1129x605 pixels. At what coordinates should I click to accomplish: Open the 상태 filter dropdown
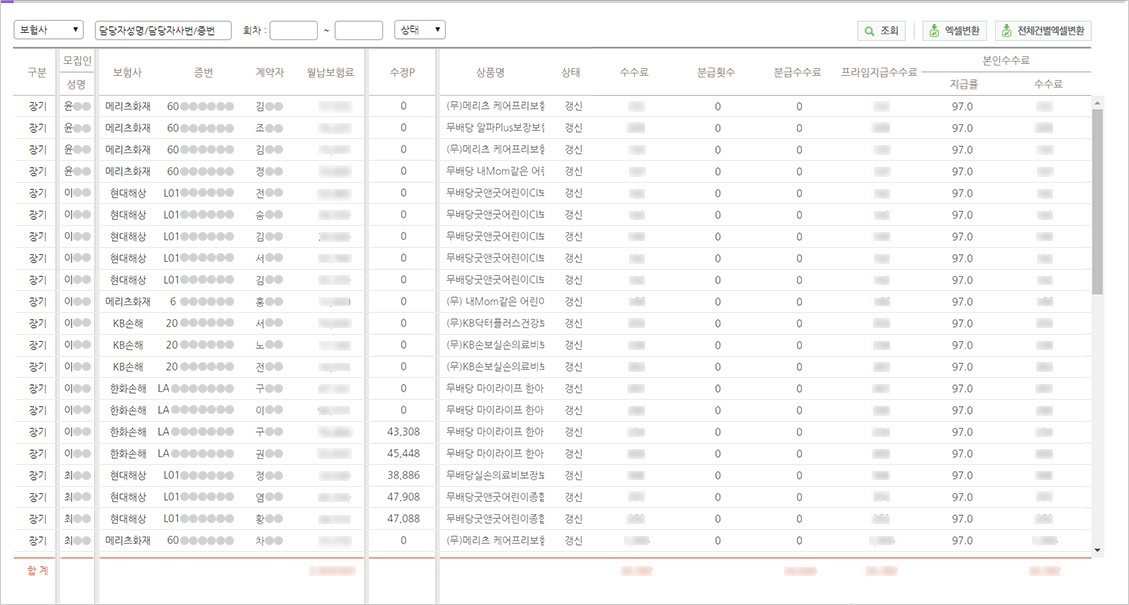tap(420, 30)
